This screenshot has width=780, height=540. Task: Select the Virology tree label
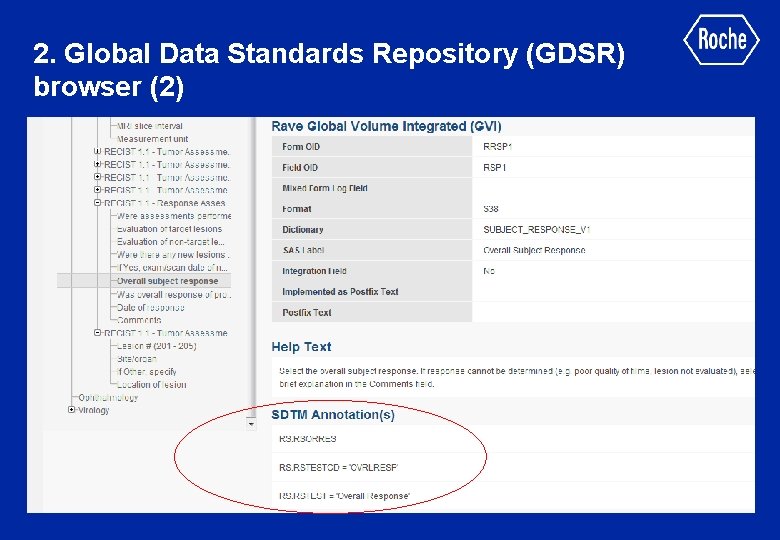pos(94,410)
